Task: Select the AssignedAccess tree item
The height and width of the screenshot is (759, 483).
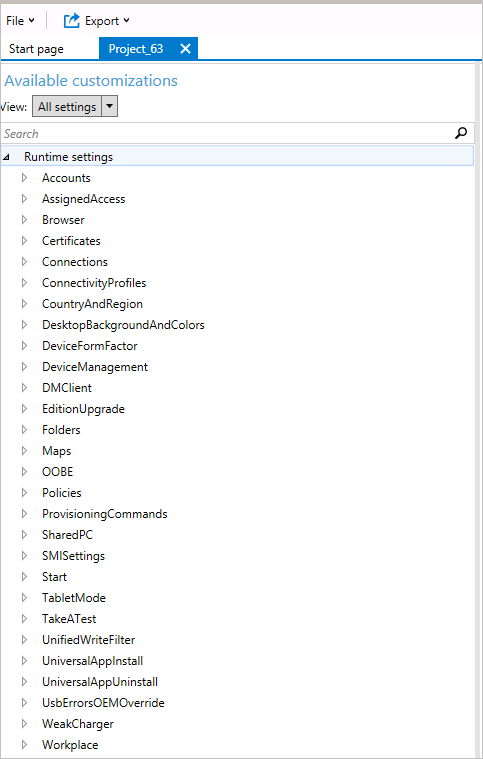Action: click(83, 199)
